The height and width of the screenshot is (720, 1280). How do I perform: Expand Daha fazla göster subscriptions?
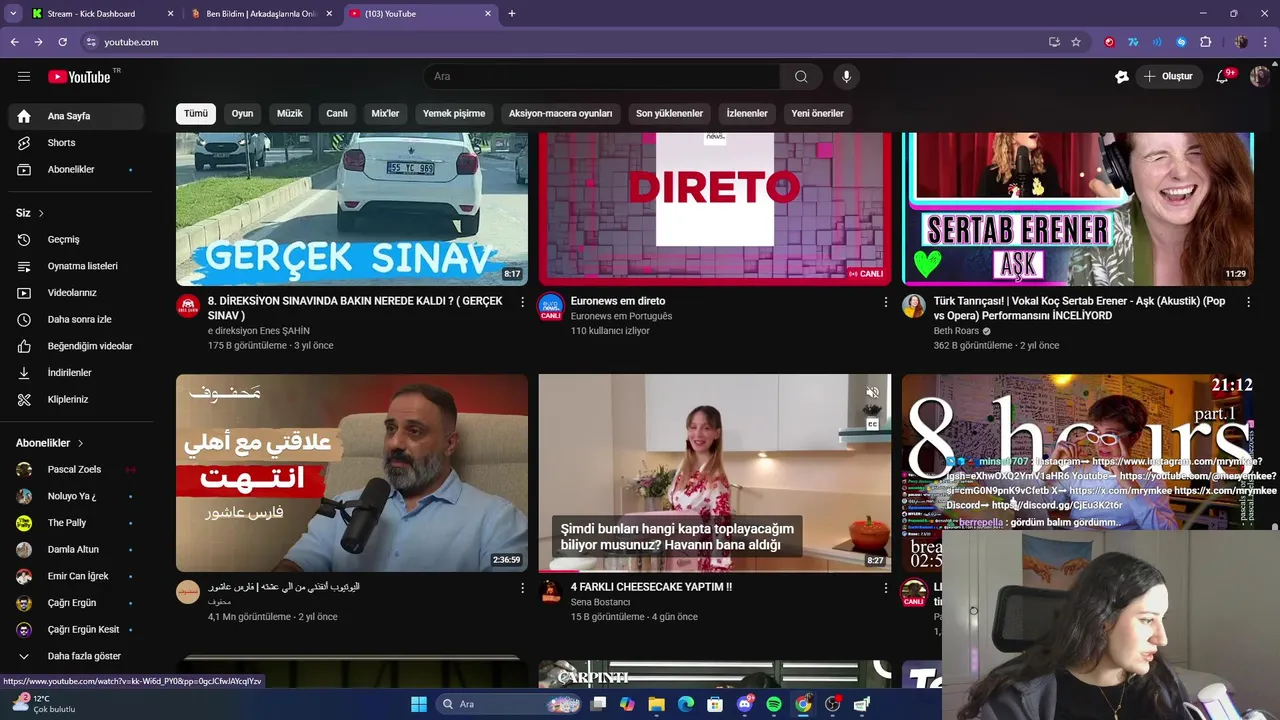[76, 656]
